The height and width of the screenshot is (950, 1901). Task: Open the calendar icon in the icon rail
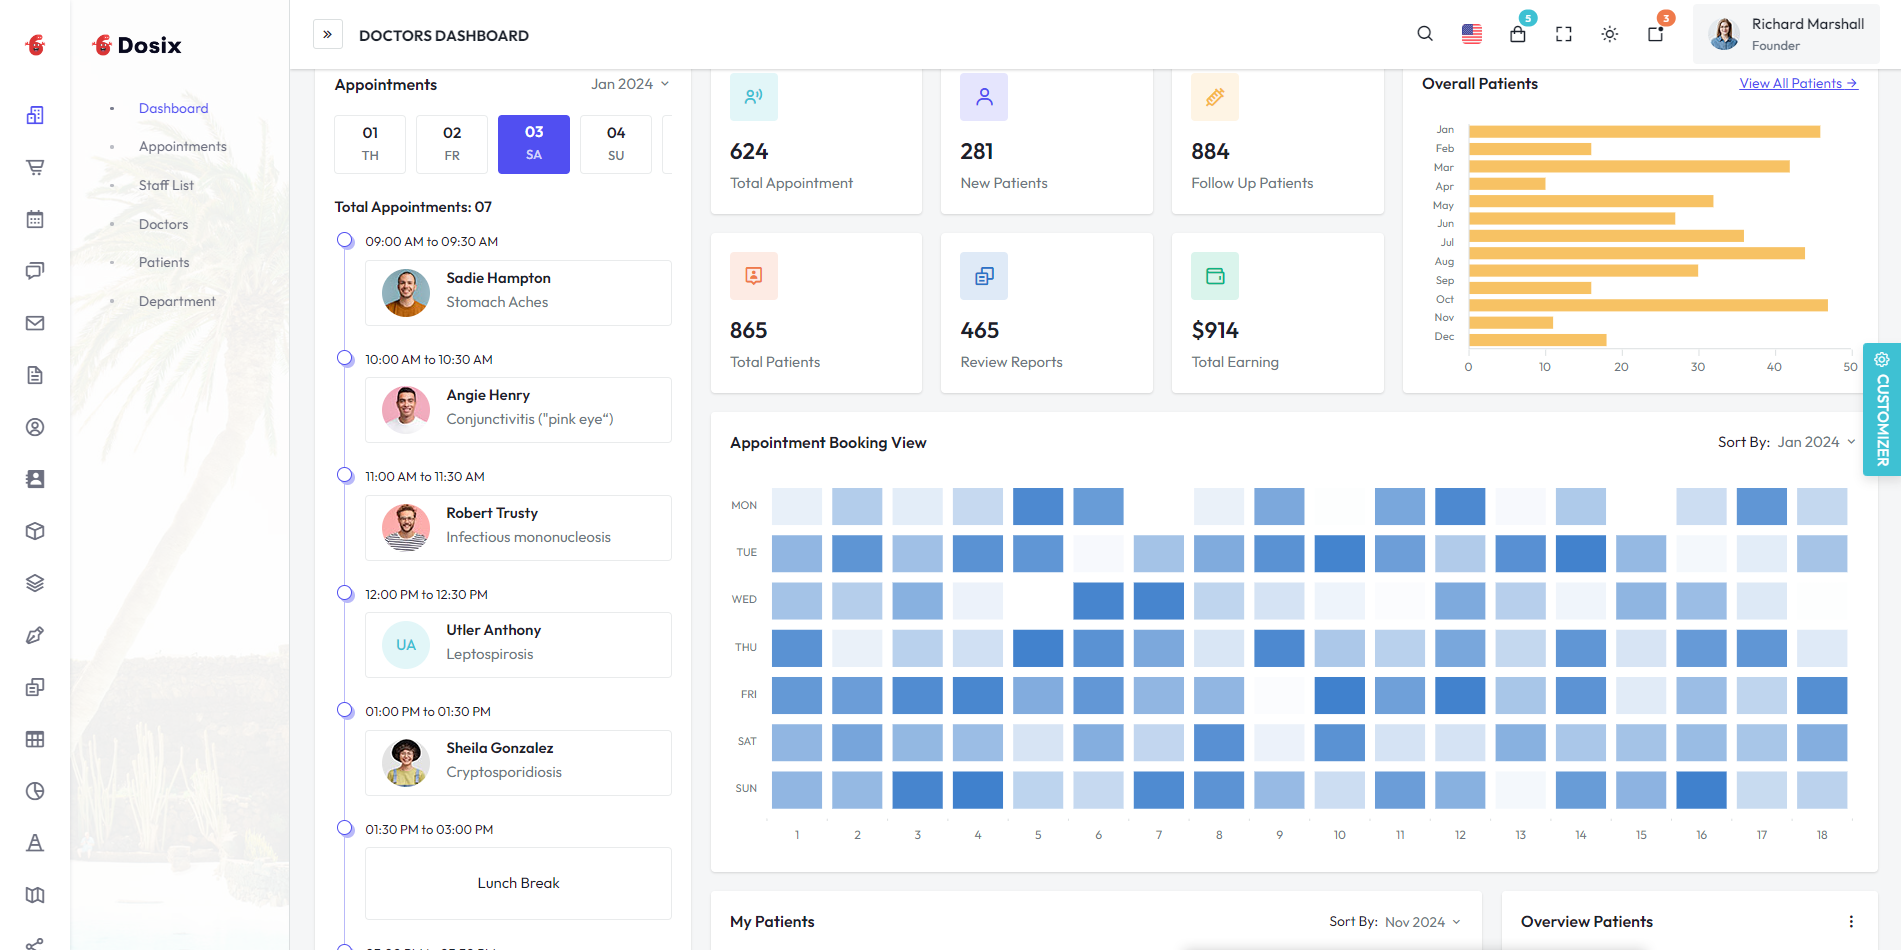coord(35,219)
